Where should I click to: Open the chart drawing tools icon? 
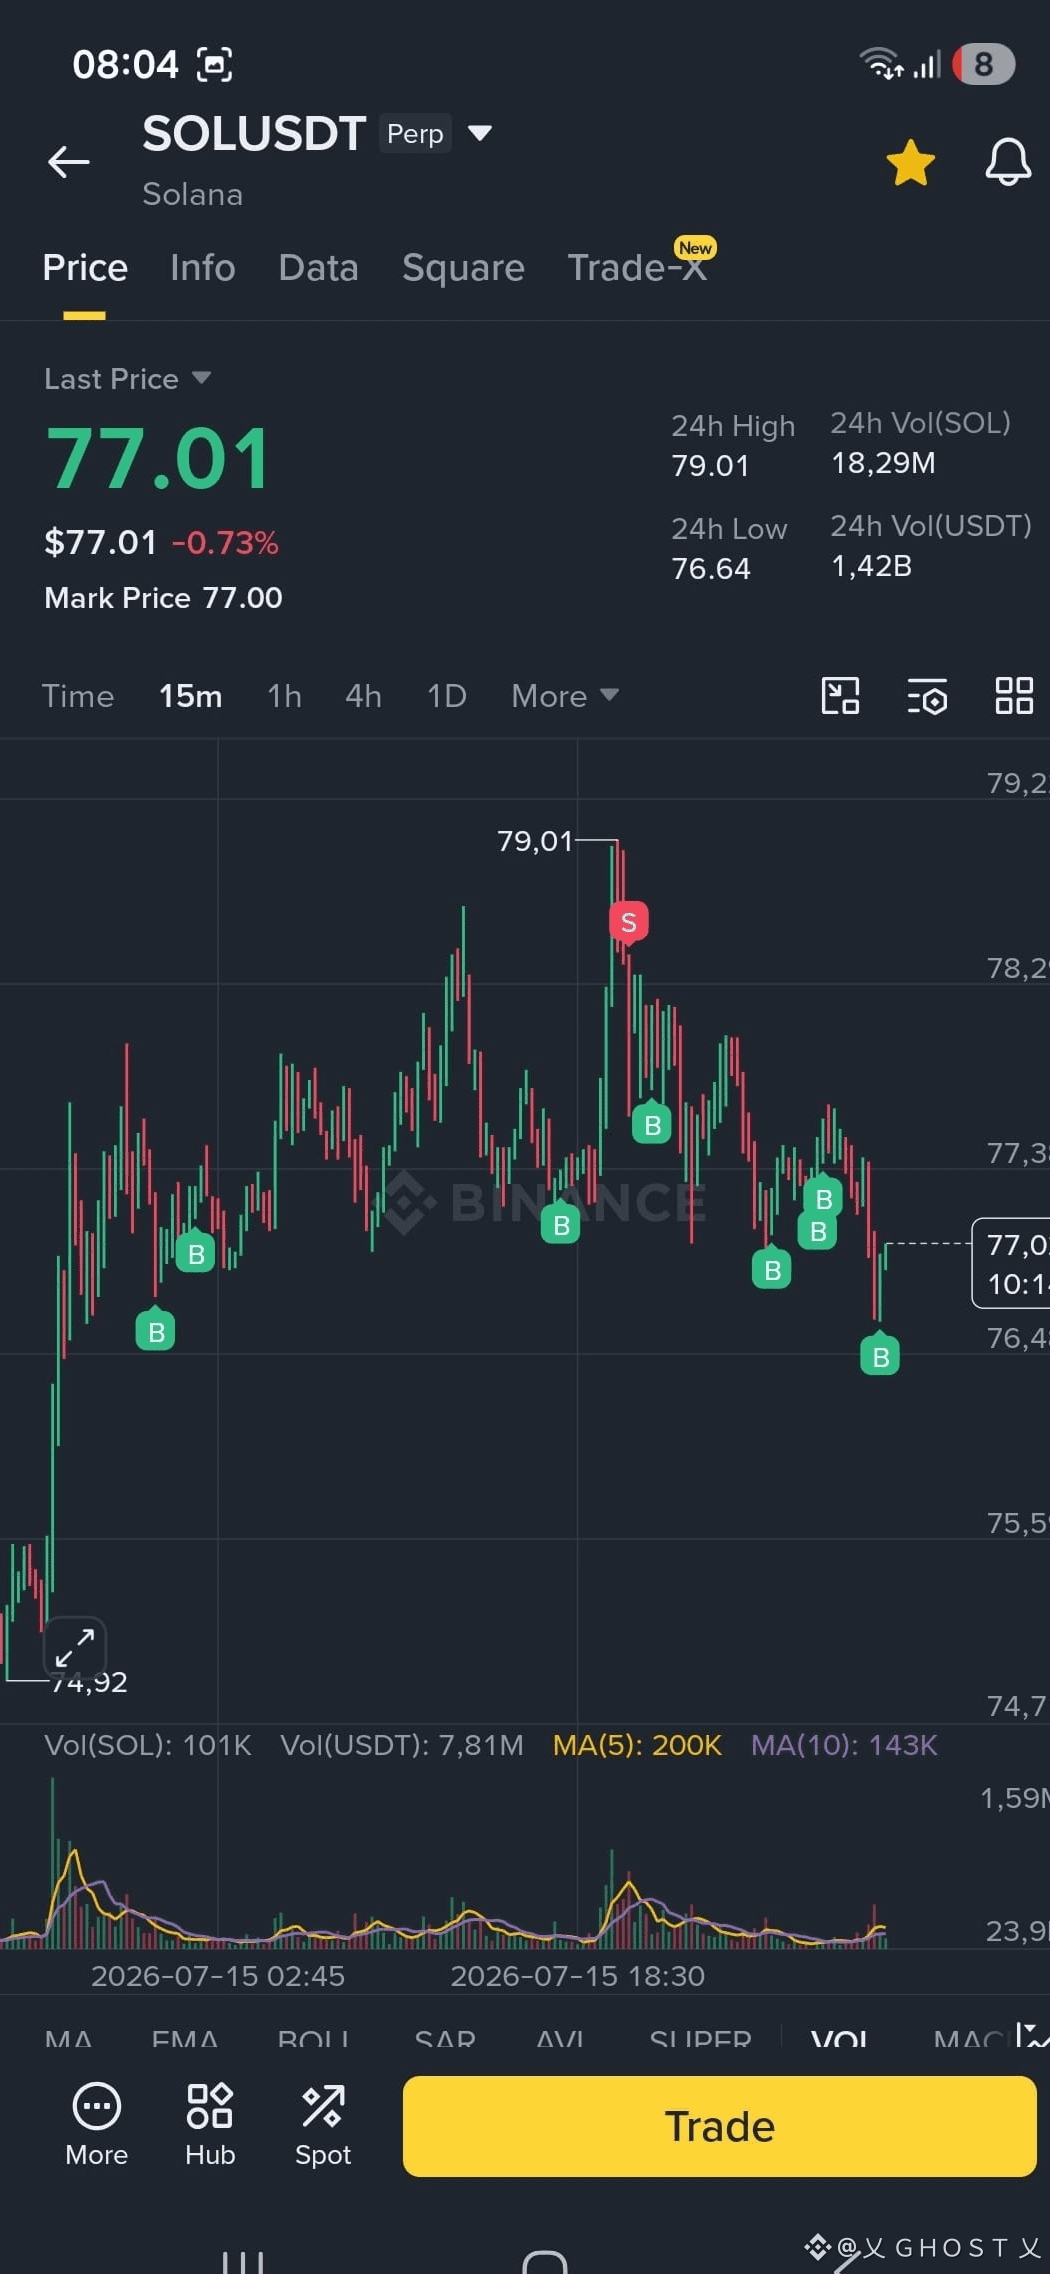pyautogui.click(x=840, y=696)
